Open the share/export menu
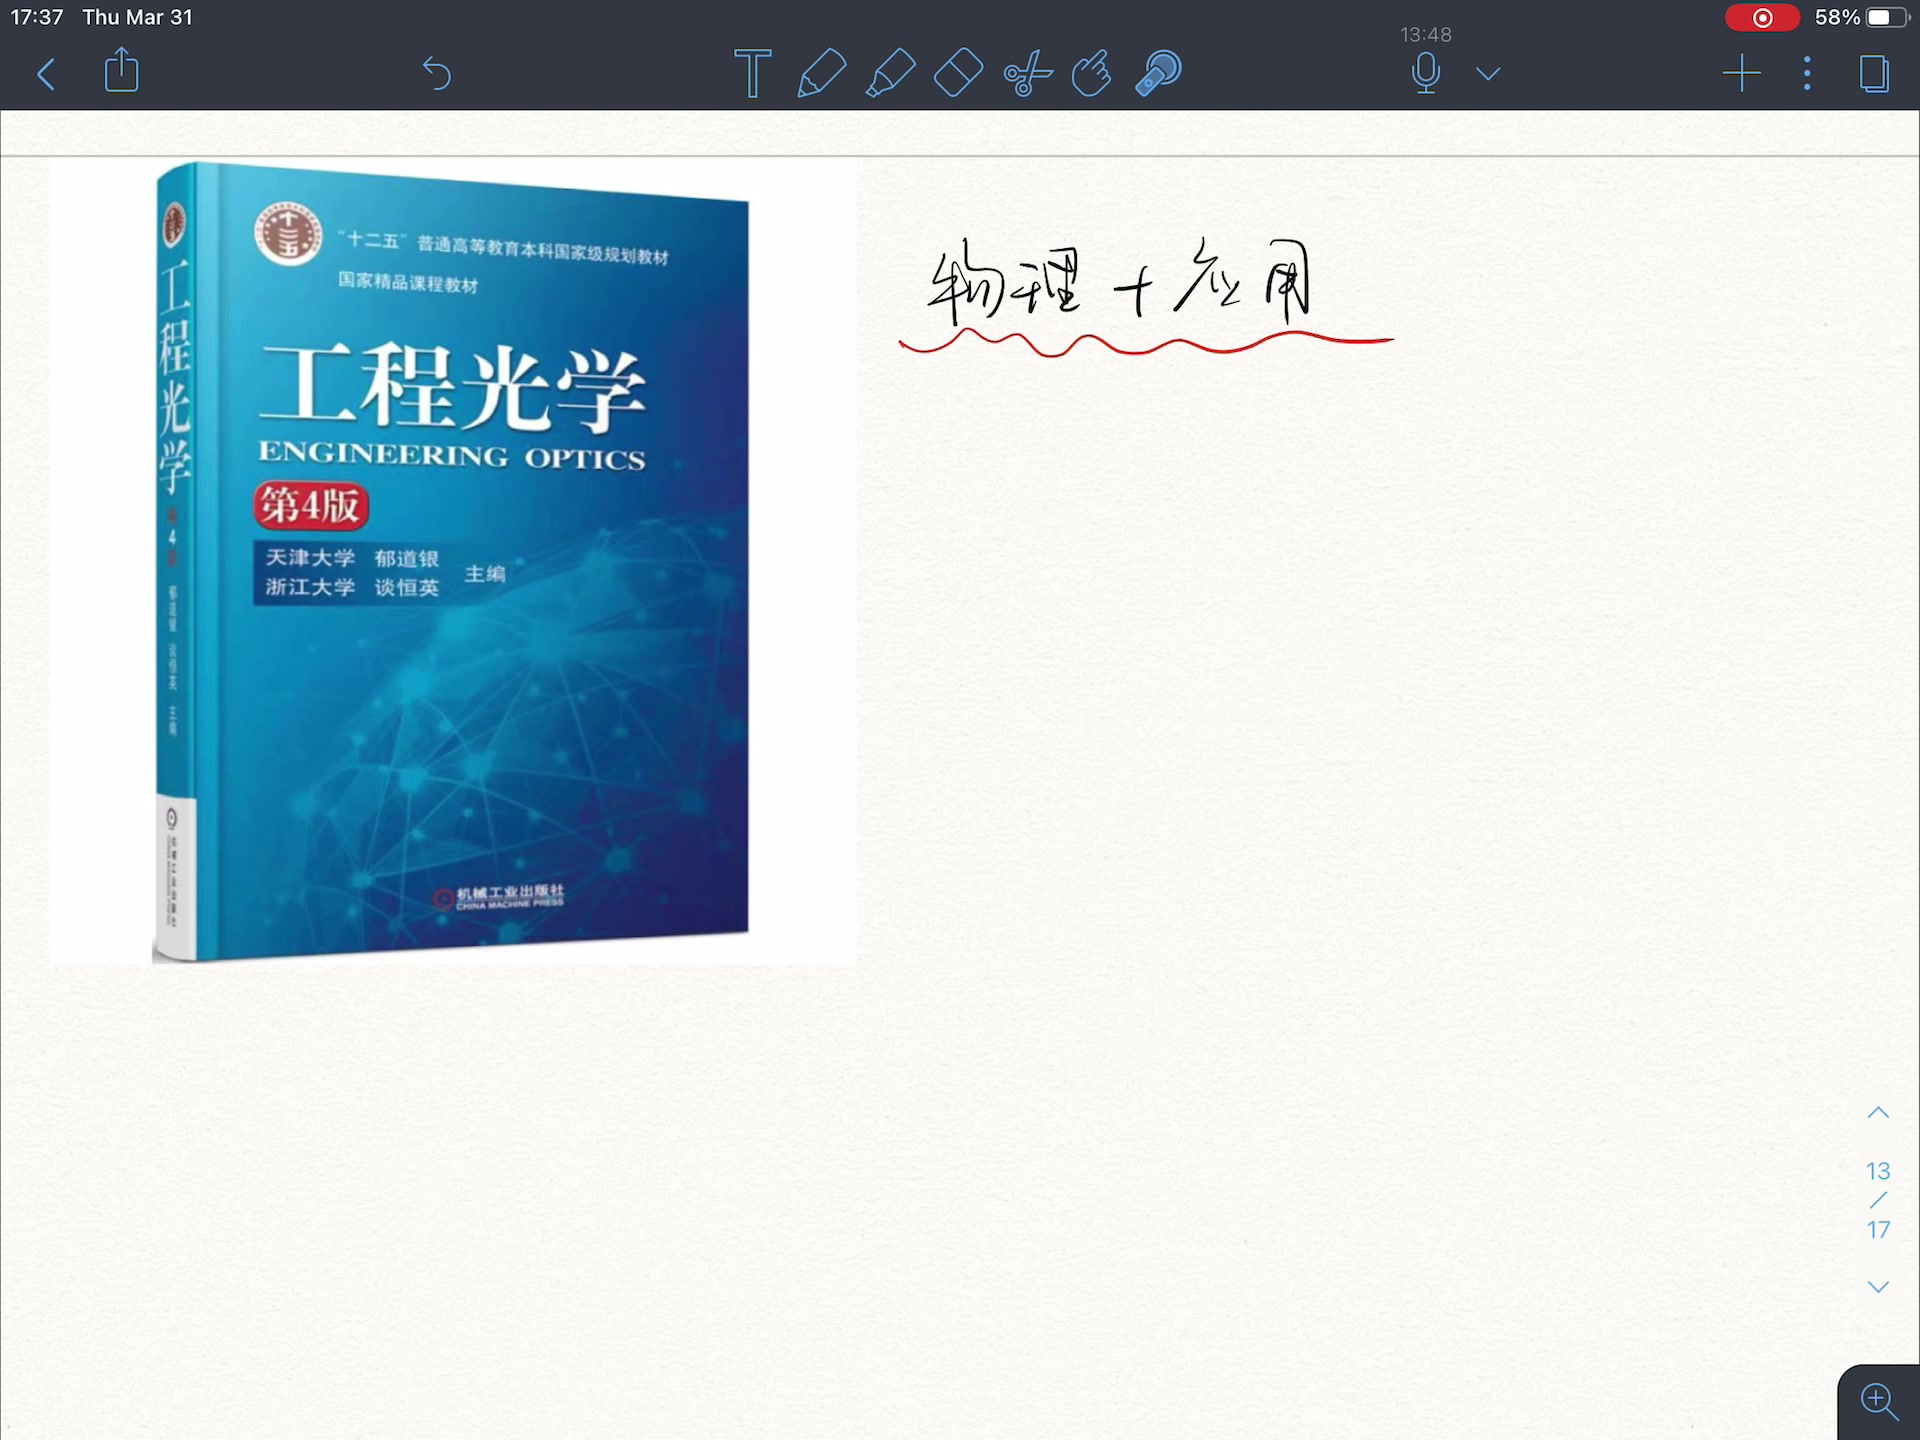Screen dimensions: 1920x1440 [x=122, y=71]
